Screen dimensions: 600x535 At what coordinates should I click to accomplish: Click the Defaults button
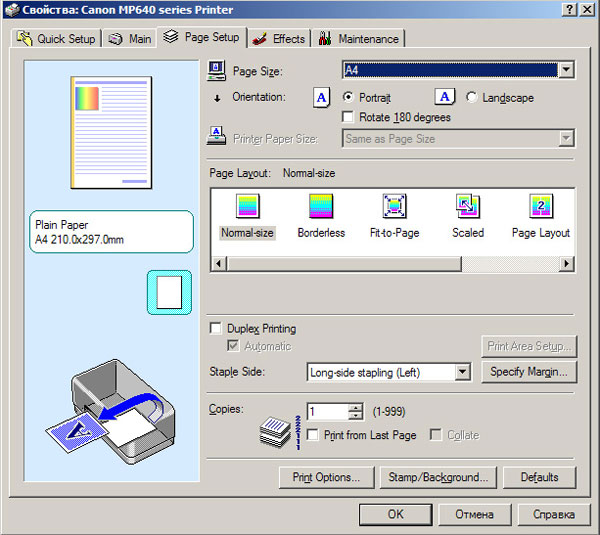point(540,477)
